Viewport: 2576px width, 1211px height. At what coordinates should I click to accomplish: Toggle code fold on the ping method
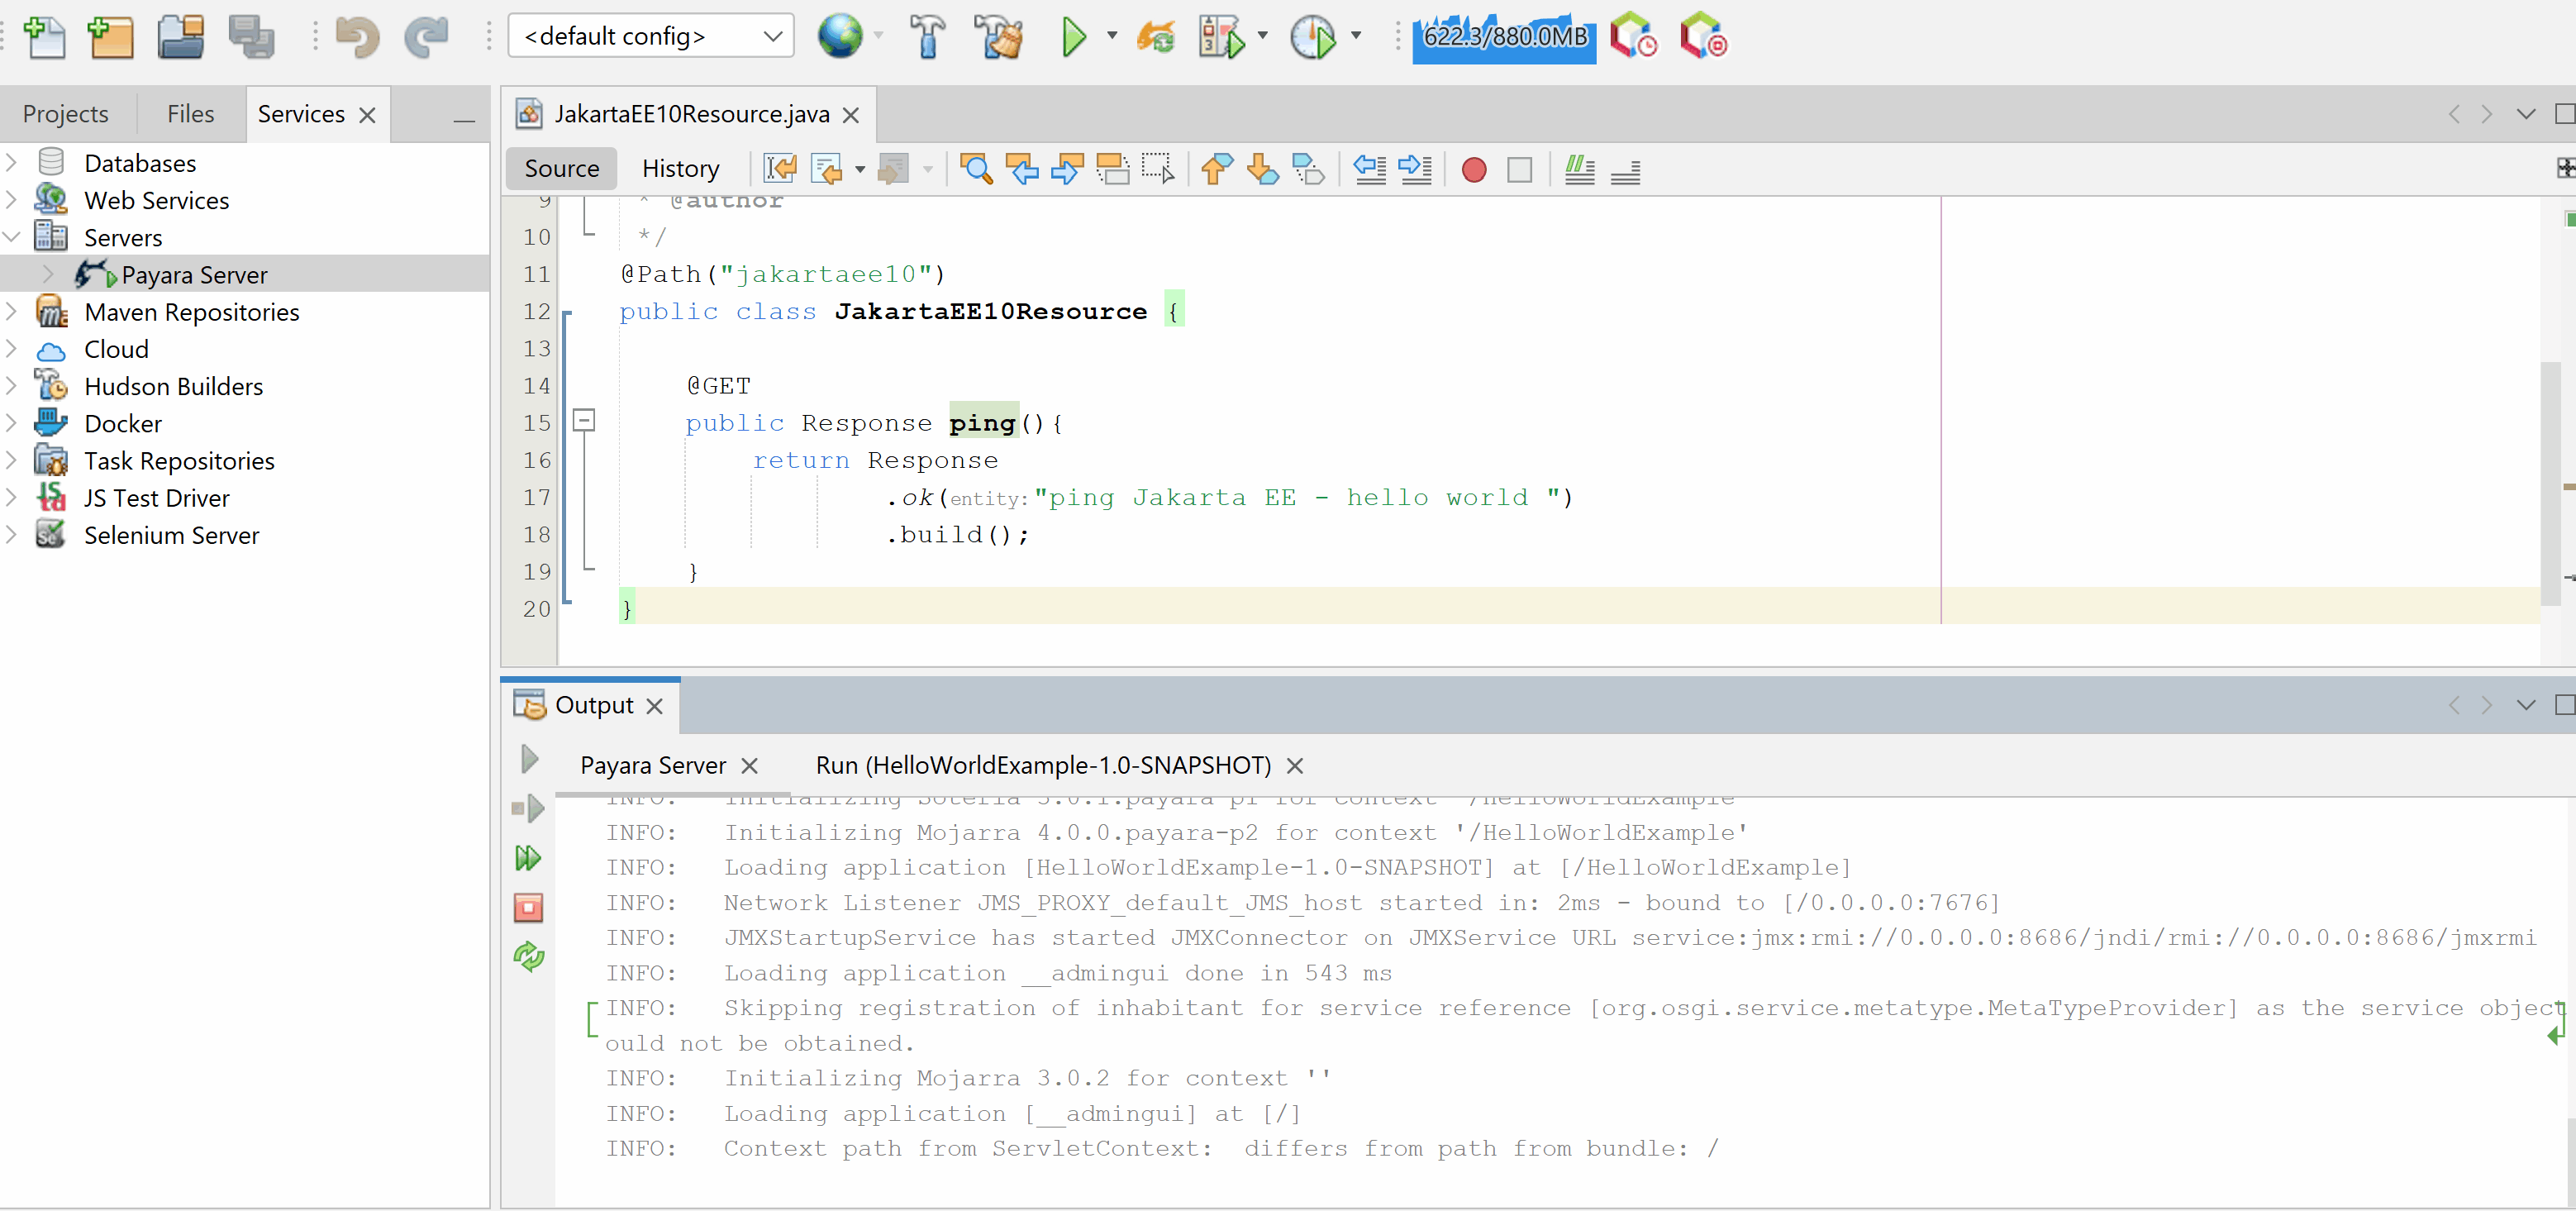coord(584,421)
